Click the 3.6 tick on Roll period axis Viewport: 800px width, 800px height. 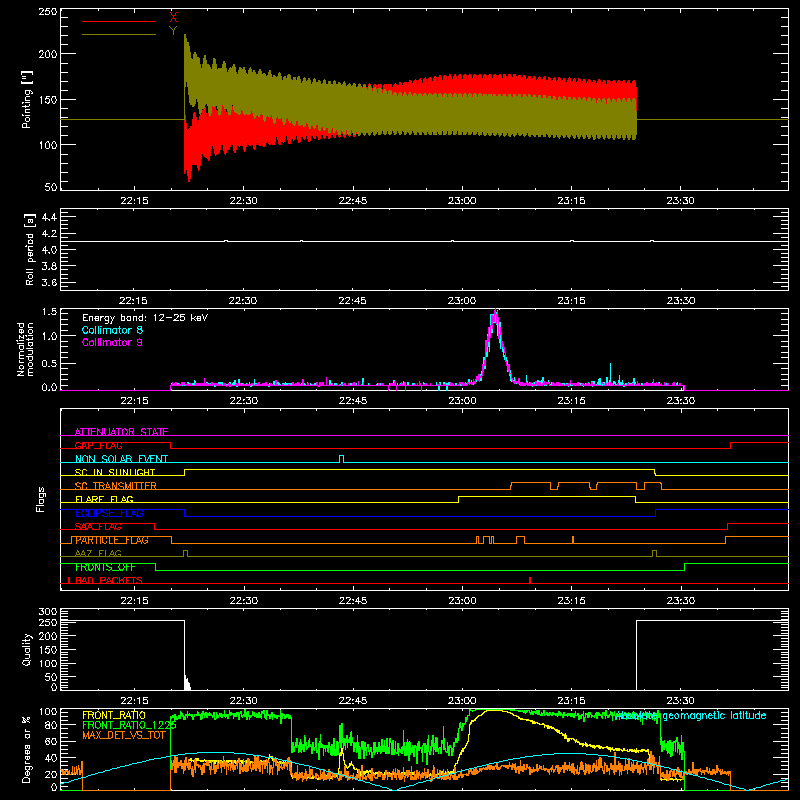[48, 282]
